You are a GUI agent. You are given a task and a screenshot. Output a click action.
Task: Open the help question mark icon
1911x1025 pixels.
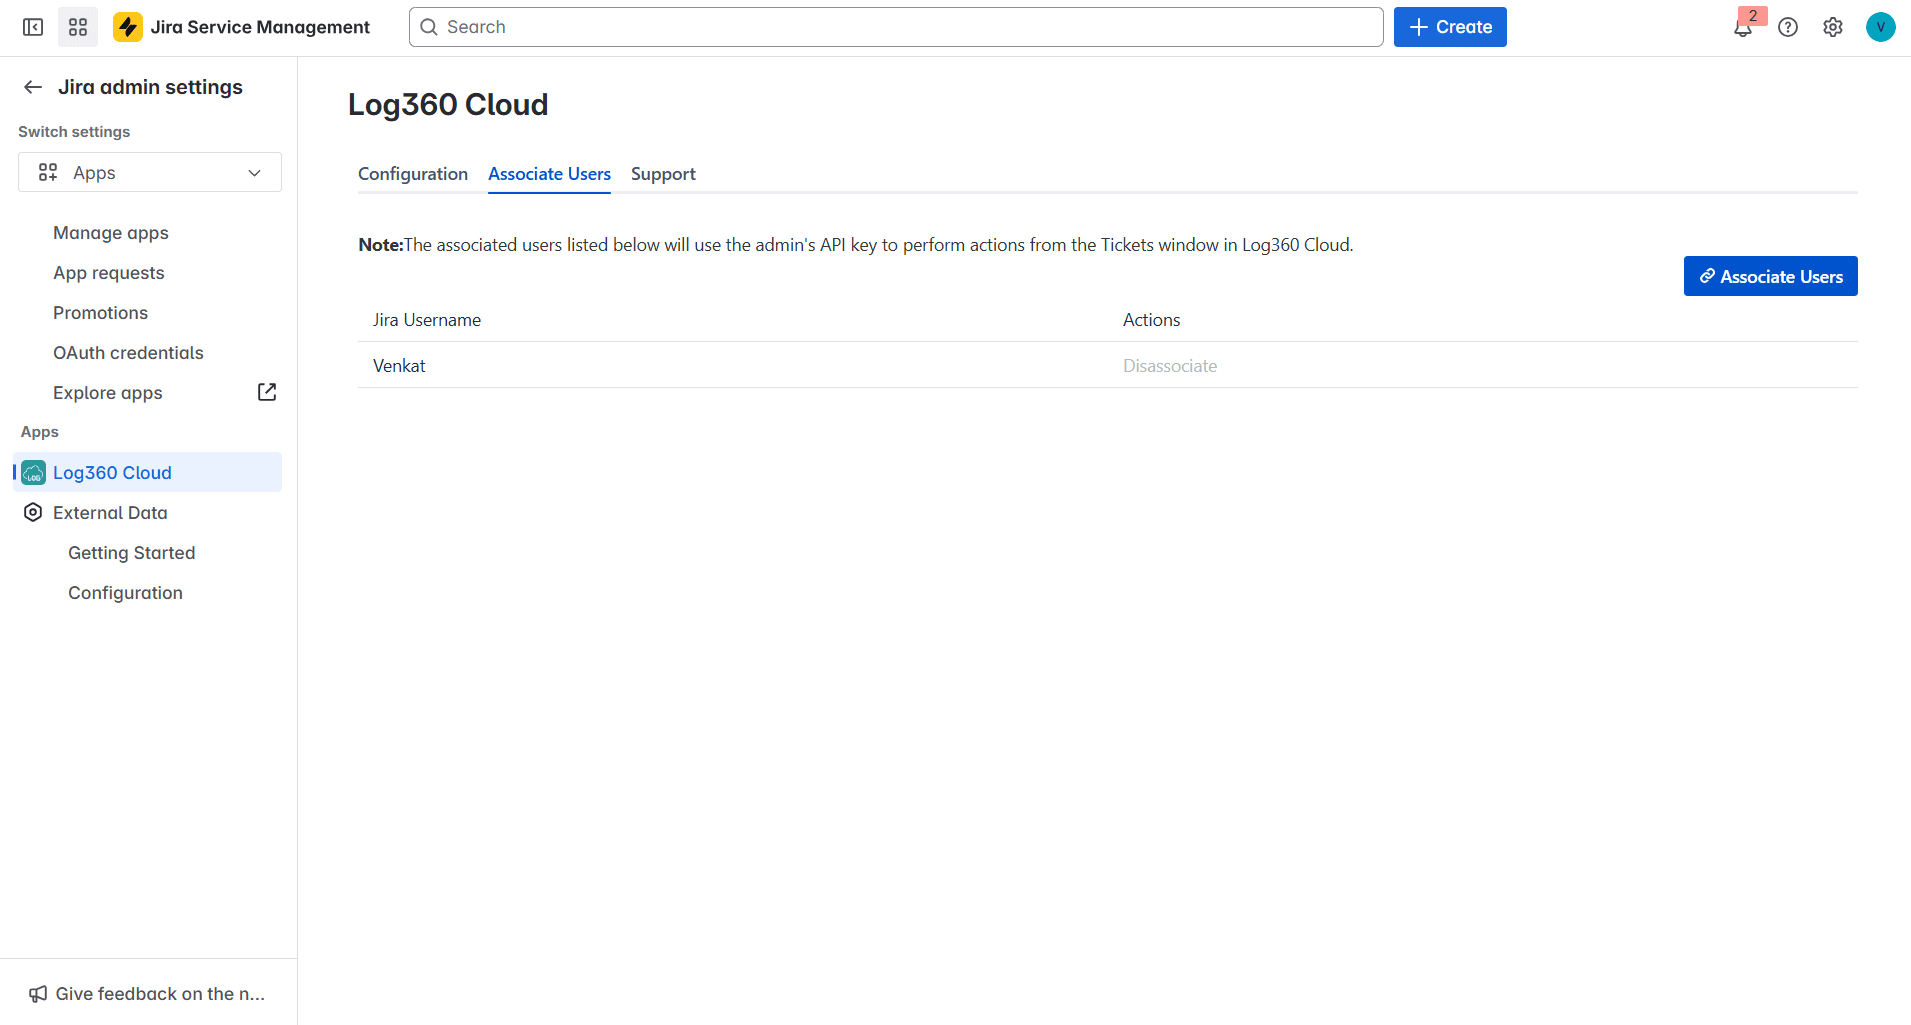pyautogui.click(x=1789, y=27)
